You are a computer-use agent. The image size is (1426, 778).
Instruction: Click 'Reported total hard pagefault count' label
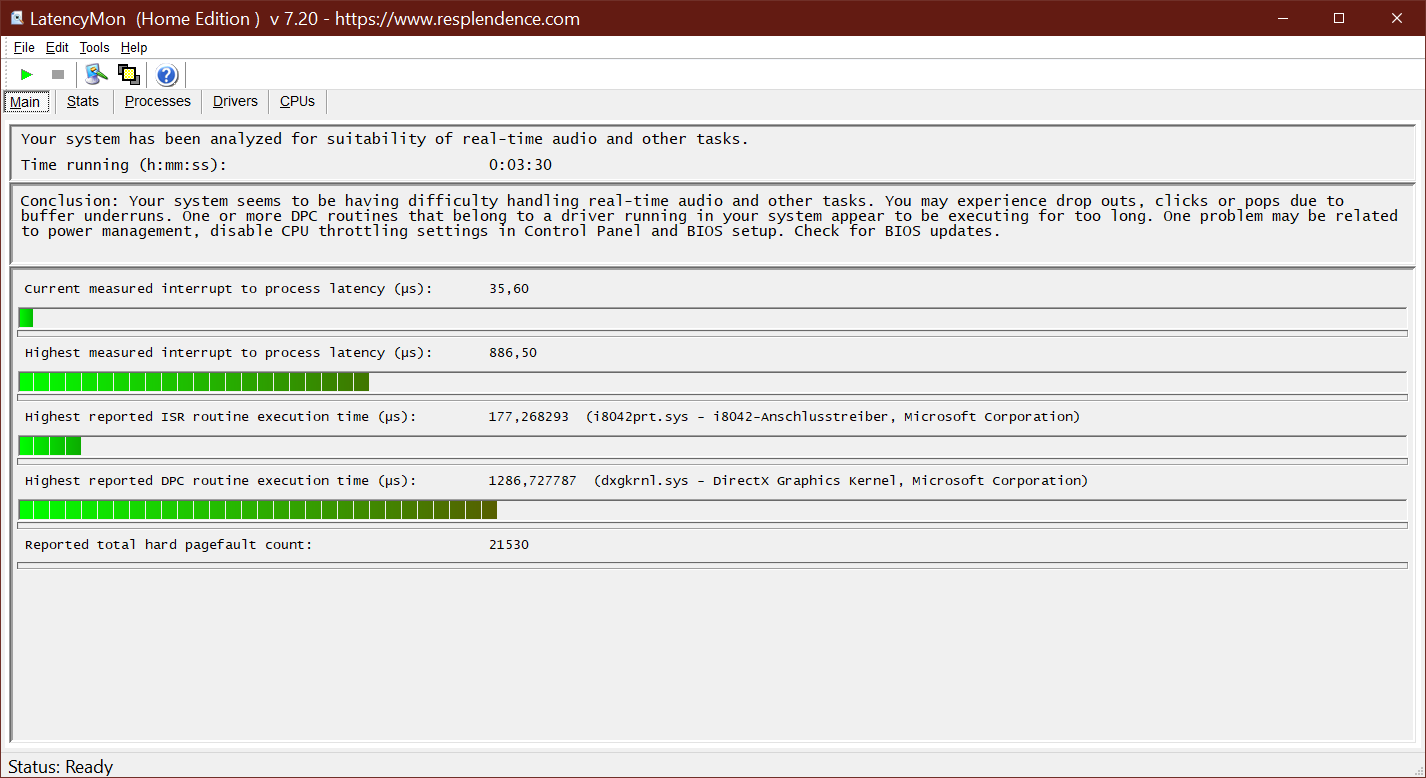click(x=168, y=545)
